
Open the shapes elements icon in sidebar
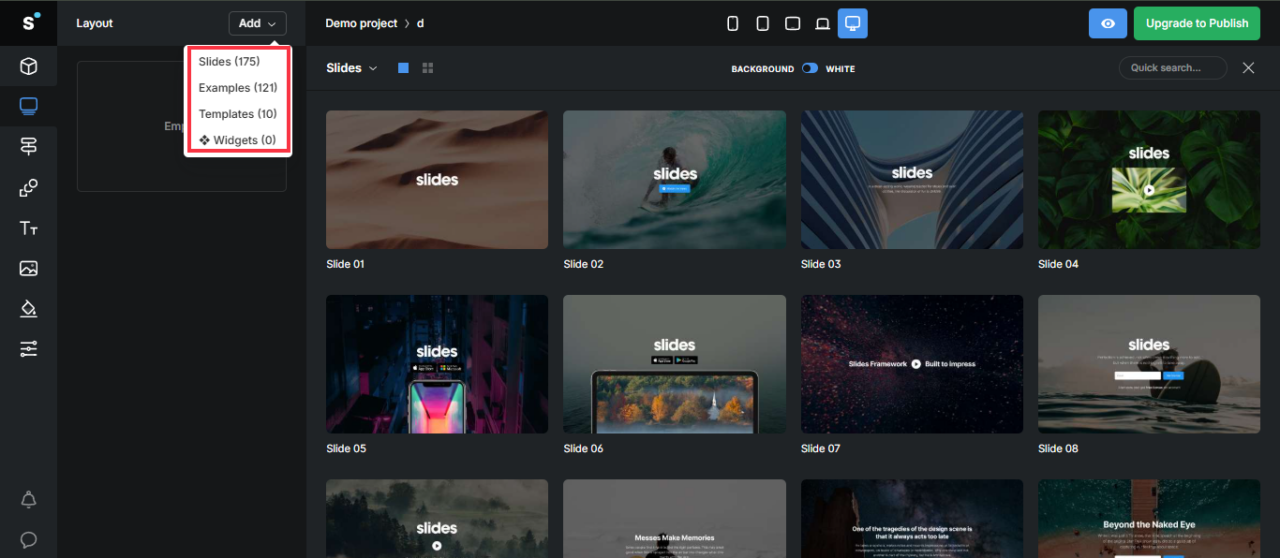click(28, 188)
